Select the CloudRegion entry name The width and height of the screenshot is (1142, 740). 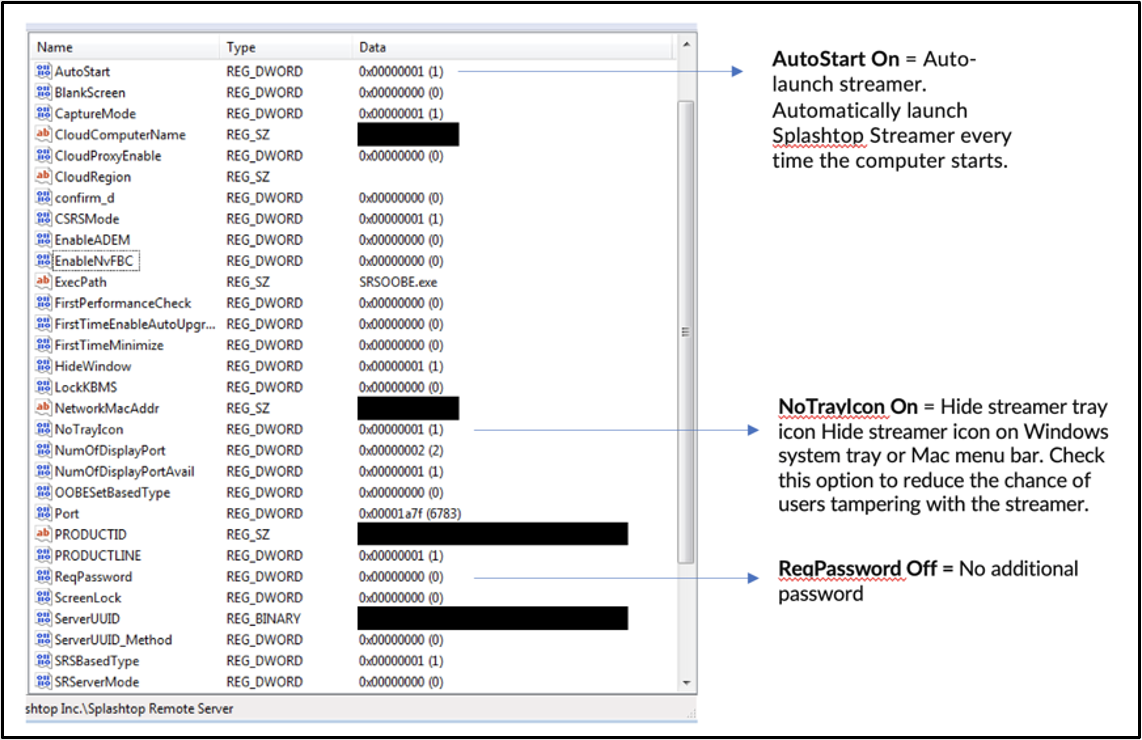93,177
